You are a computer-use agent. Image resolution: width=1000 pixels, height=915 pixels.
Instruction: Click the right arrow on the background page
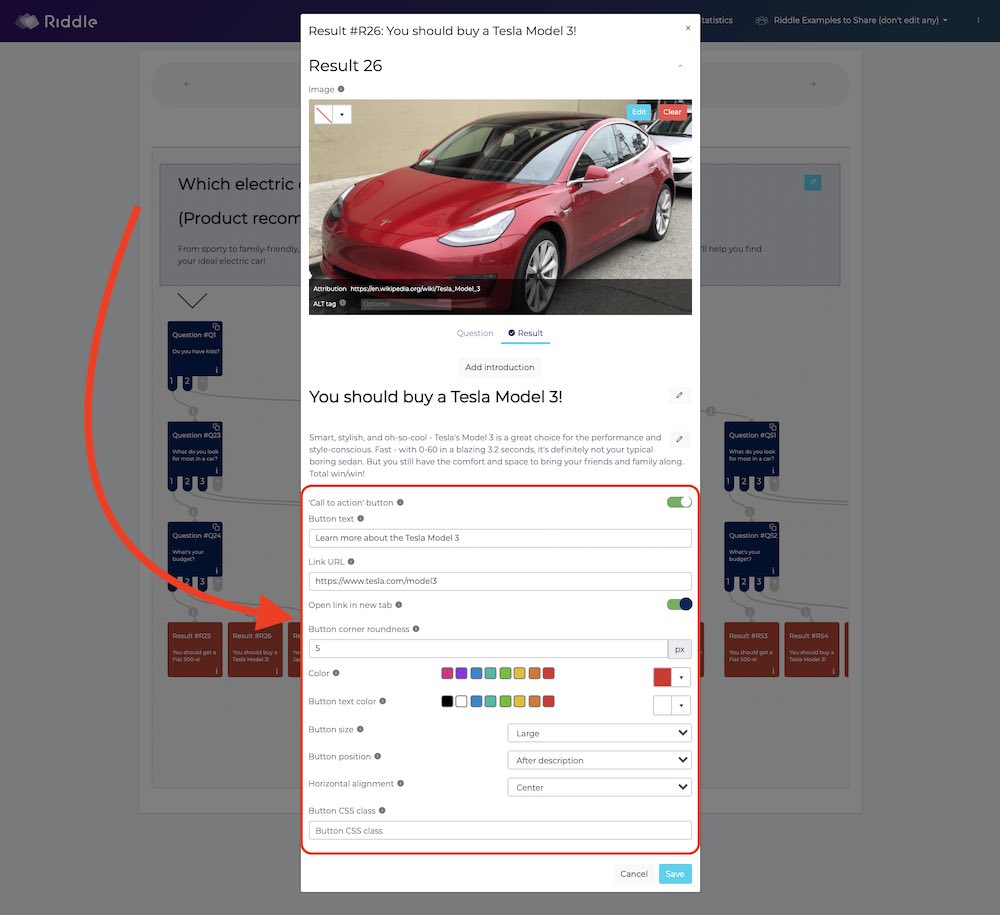[812, 84]
